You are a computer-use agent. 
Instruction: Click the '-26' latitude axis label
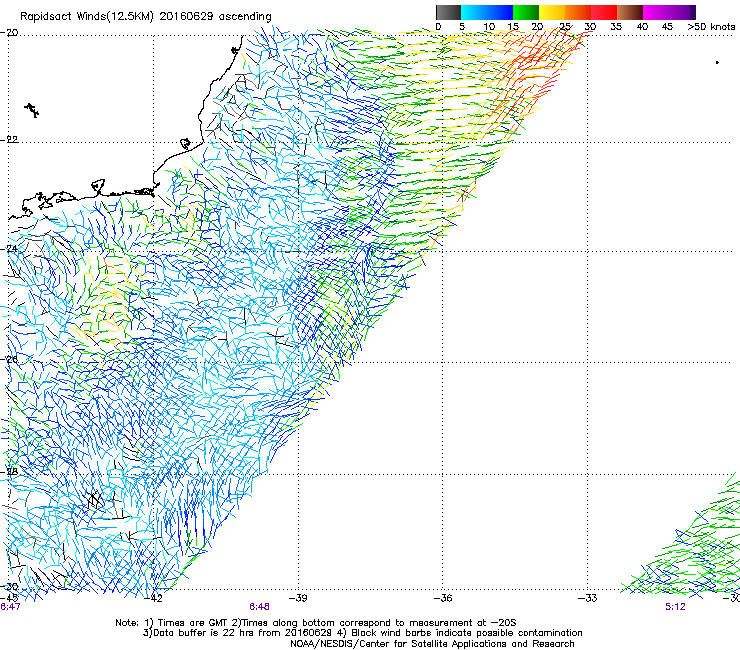pyautogui.click(x=10, y=359)
